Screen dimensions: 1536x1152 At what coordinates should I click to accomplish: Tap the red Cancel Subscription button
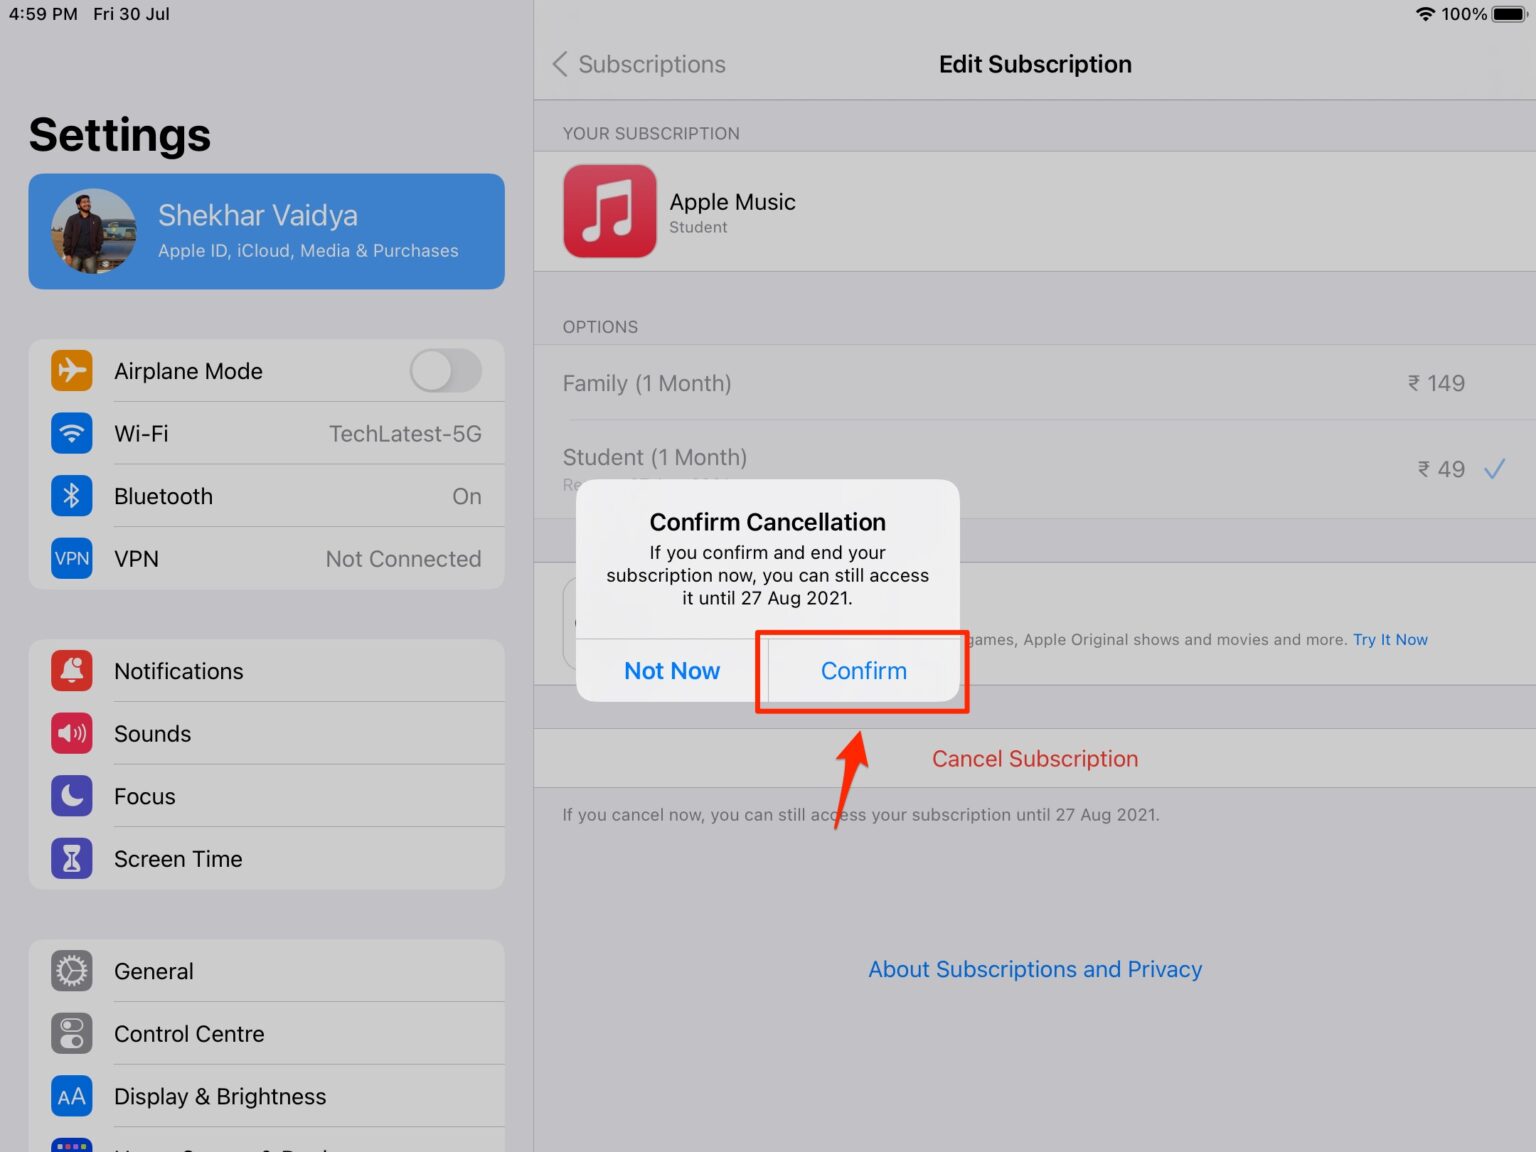(x=1035, y=759)
